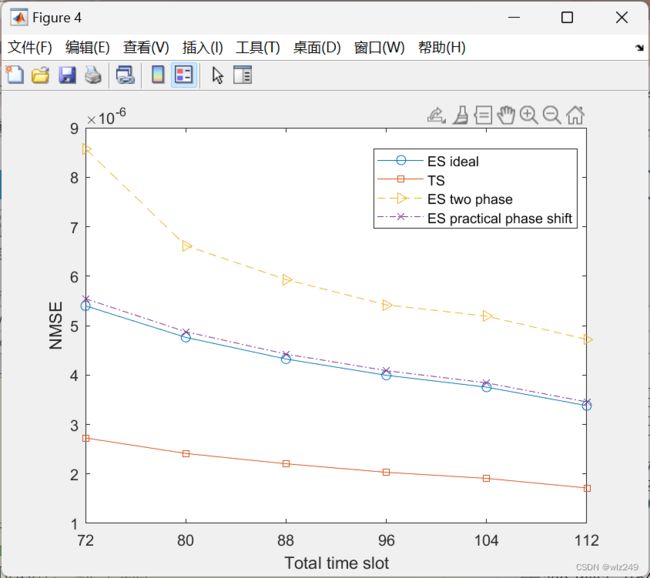650x578 pixels.
Task: Toggle the Insert Legend toolbar button
Action: (184, 75)
